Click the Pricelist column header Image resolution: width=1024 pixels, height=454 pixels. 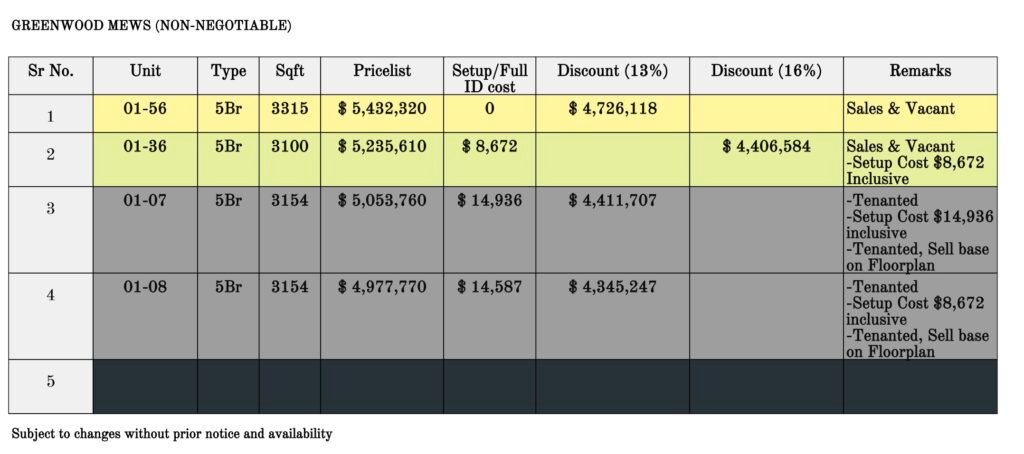pyautogui.click(x=382, y=76)
